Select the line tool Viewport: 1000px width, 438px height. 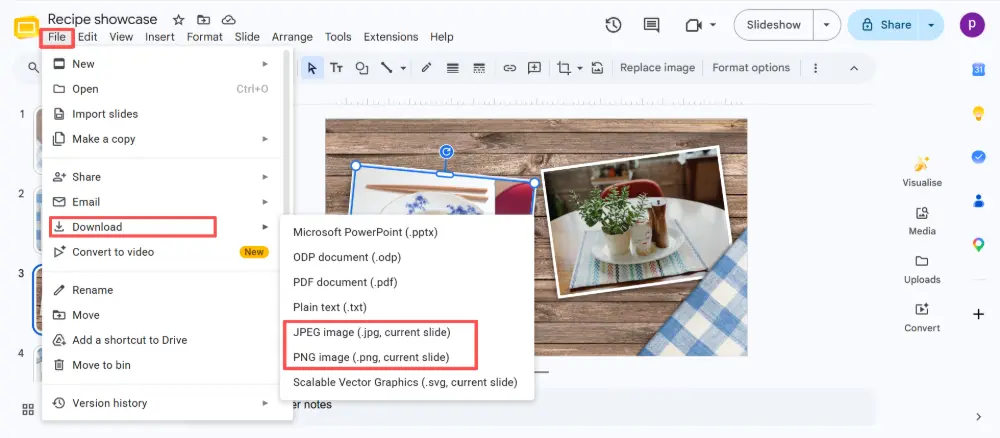pyautogui.click(x=386, y=68)
